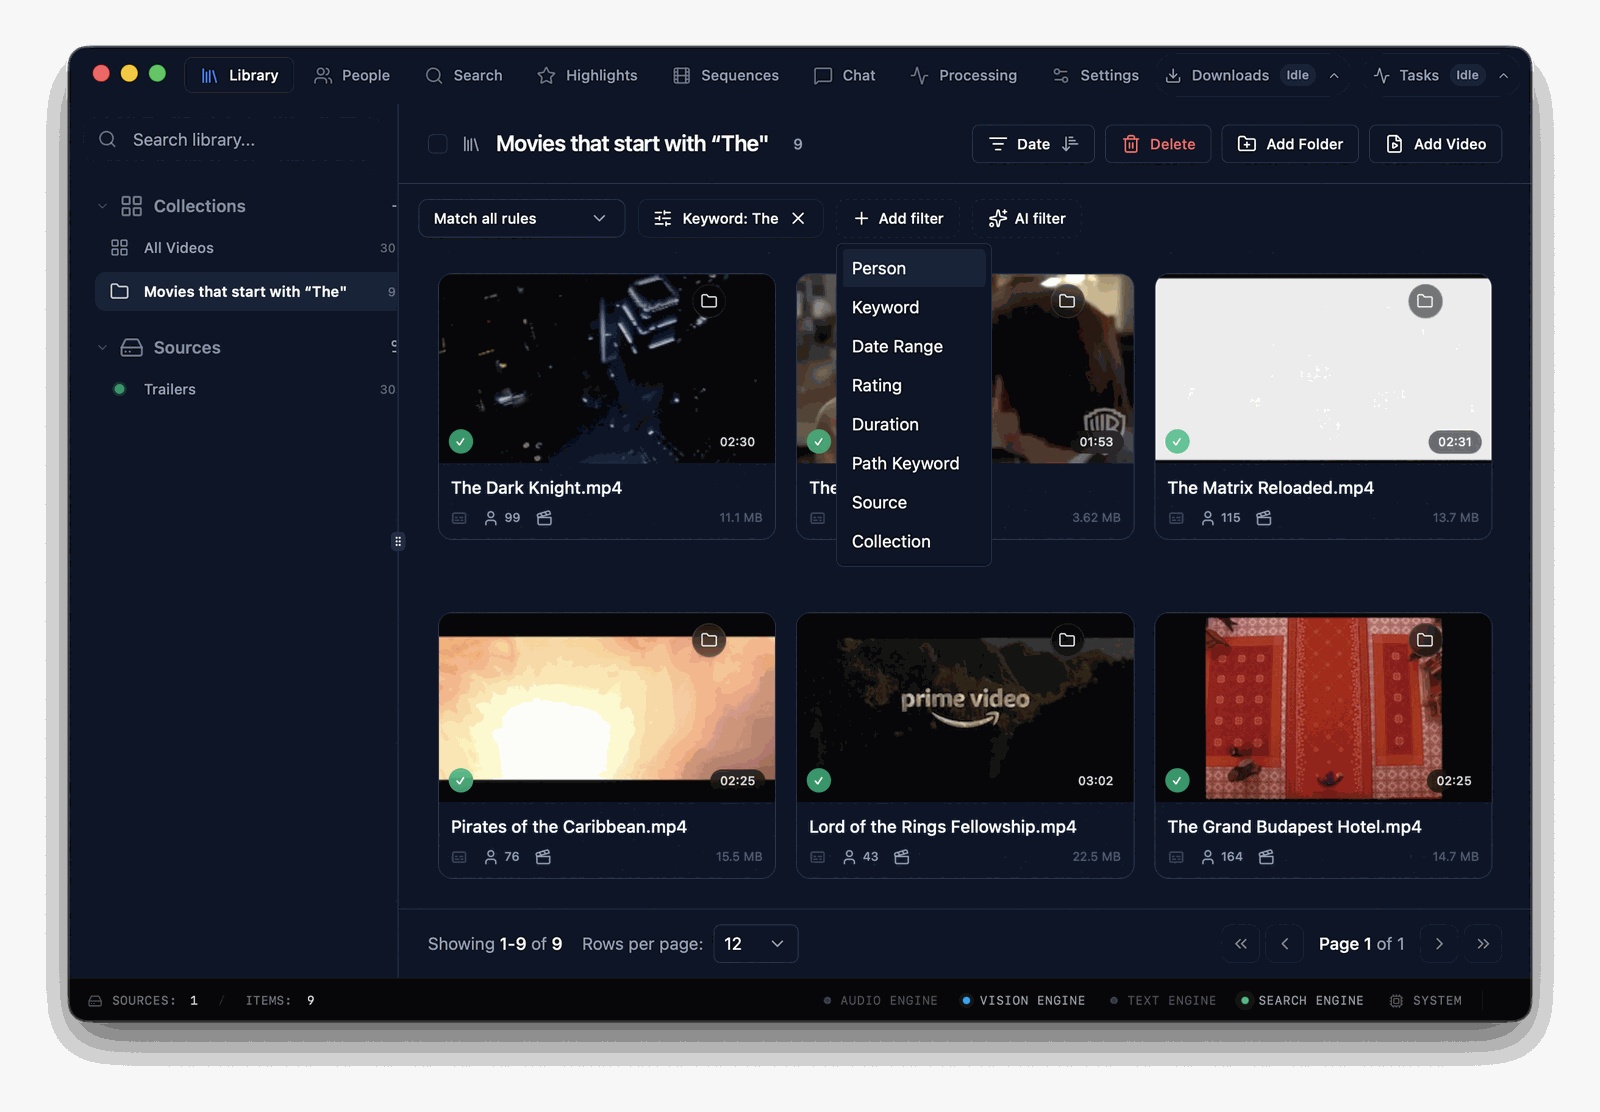Open the Match all rules dropdown
The image size is (1600, 1112).
pos(521,218)
